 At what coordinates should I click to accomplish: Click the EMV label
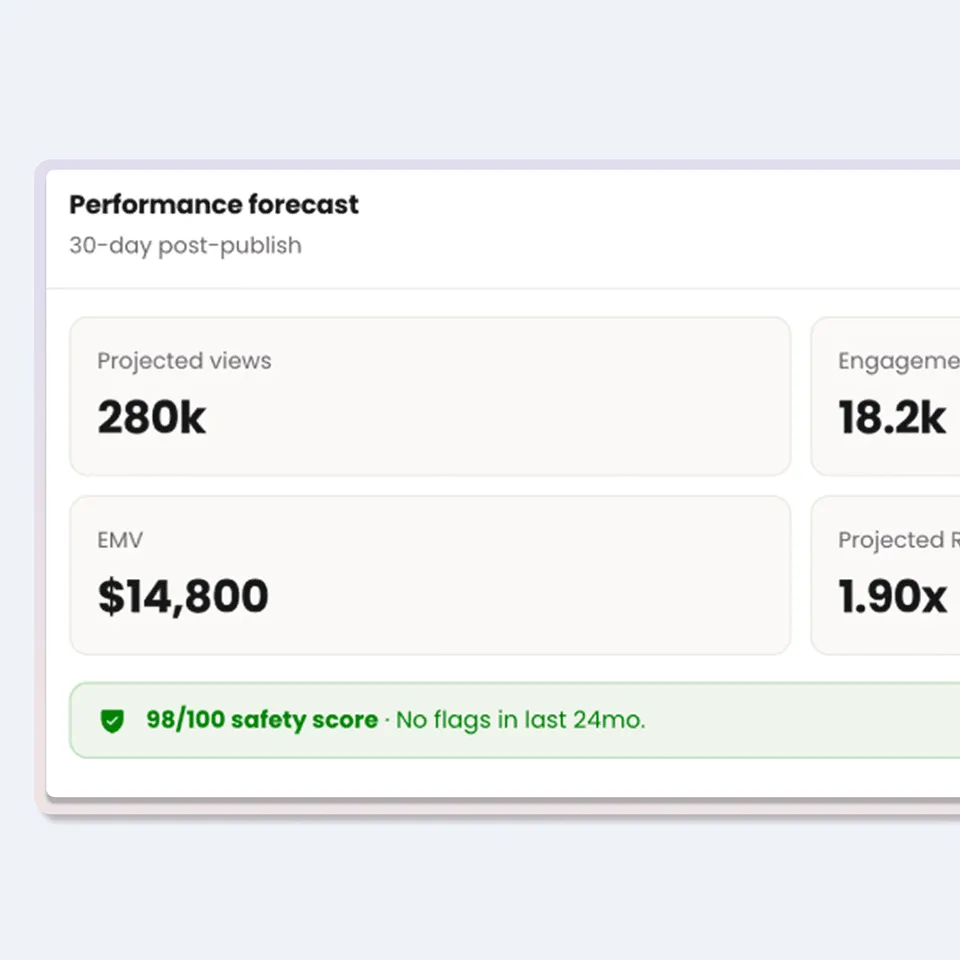pos(120,540)
